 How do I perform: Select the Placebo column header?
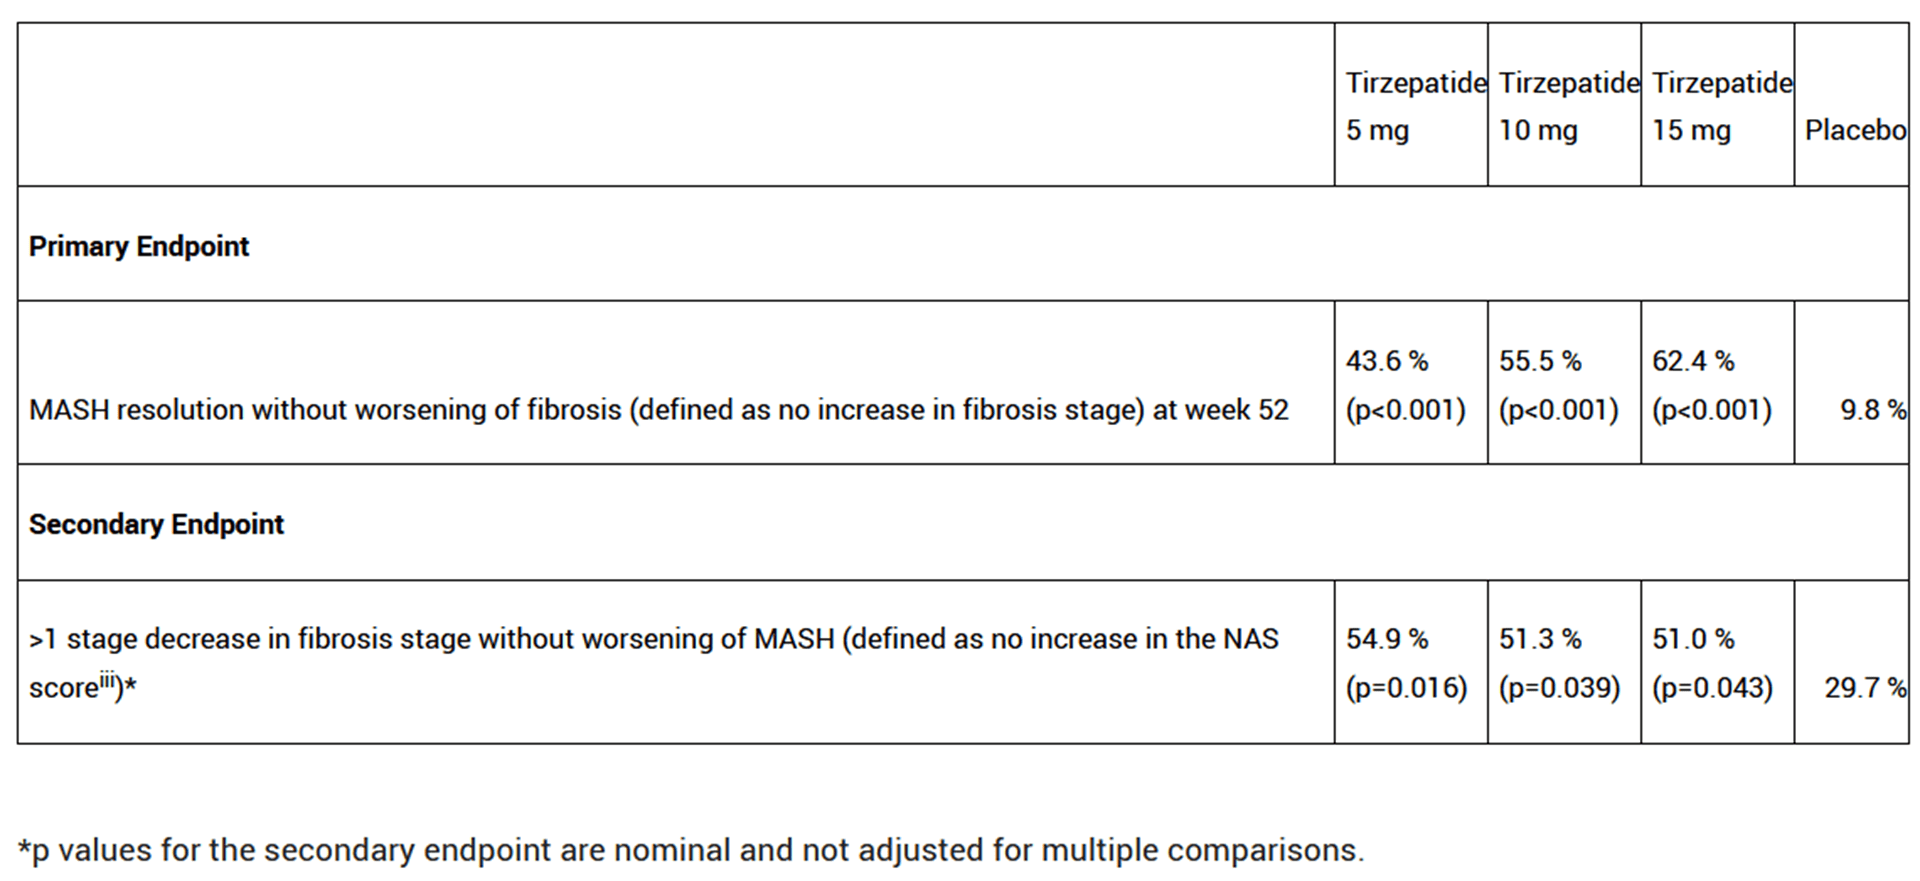[1853, 130]
